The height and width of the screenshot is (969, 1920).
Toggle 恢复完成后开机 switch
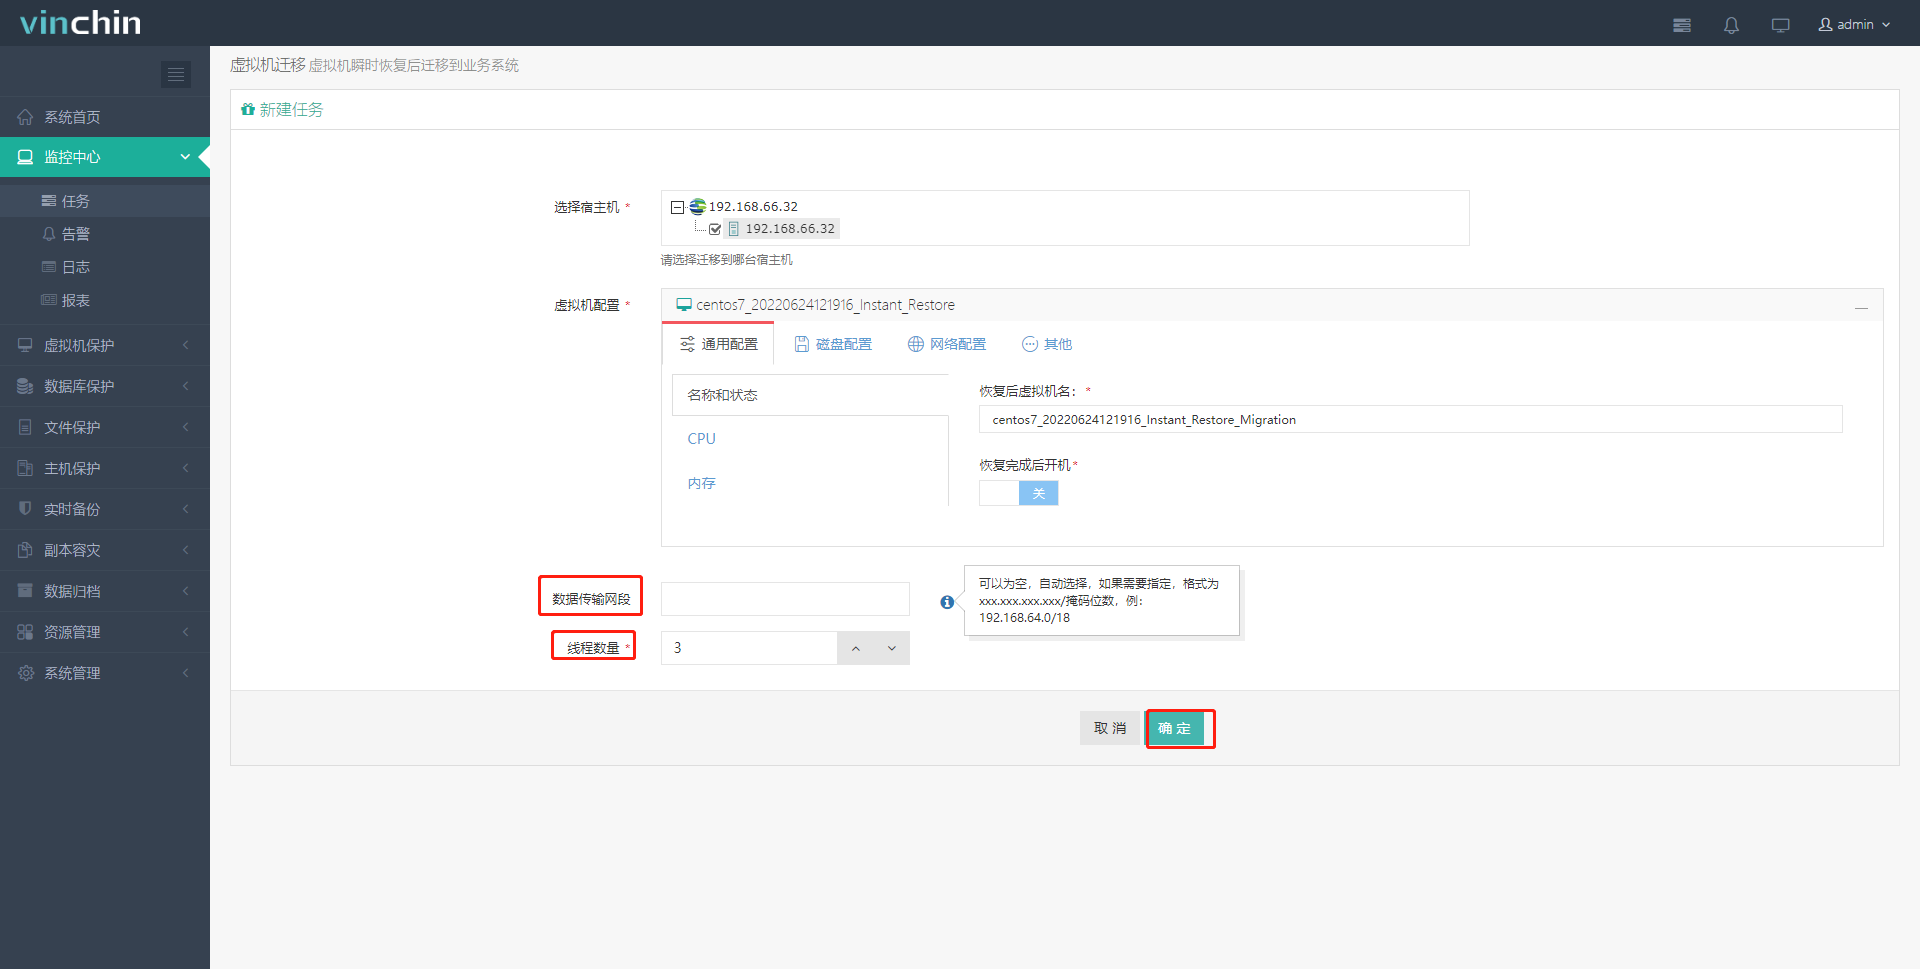point(1018,493)
